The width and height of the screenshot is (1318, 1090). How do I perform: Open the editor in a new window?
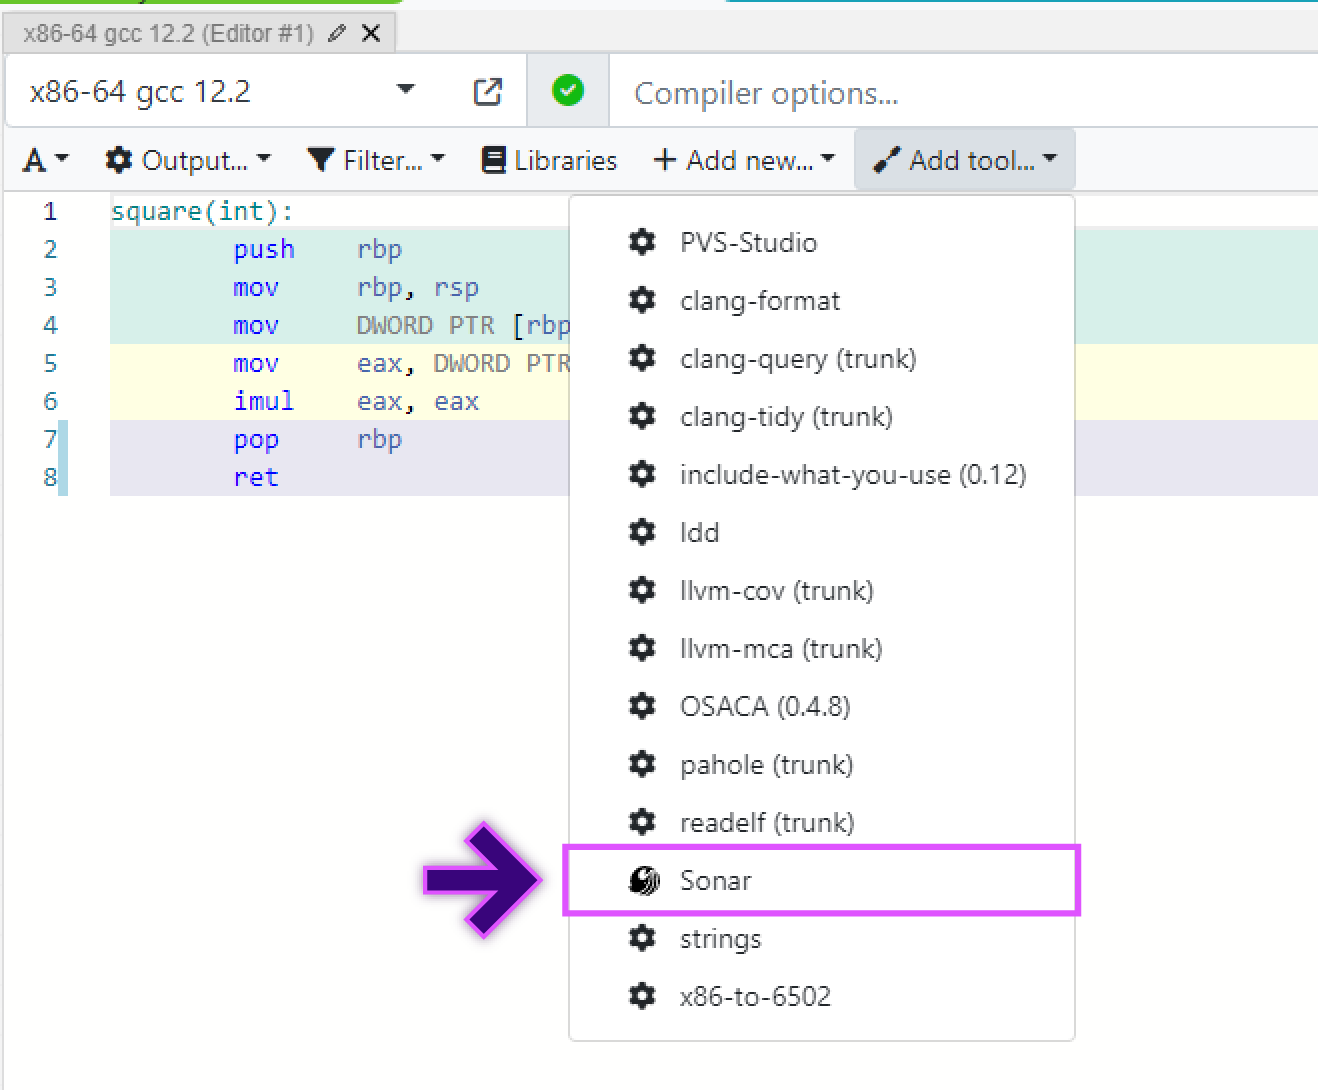(x=487, y=91)
